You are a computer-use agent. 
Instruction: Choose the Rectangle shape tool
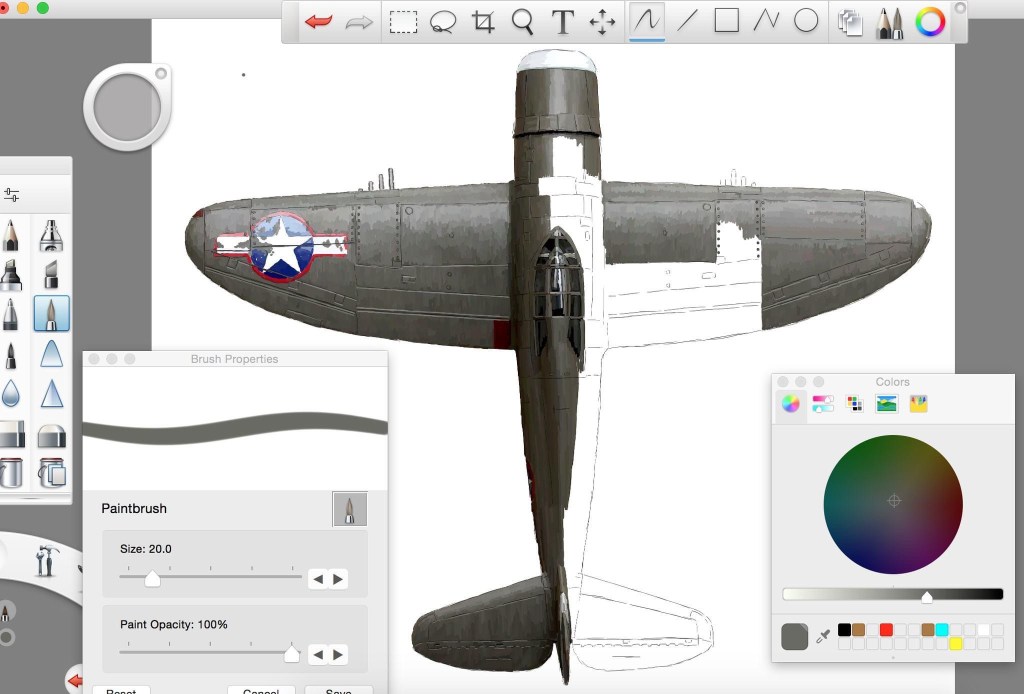[726, 21]
